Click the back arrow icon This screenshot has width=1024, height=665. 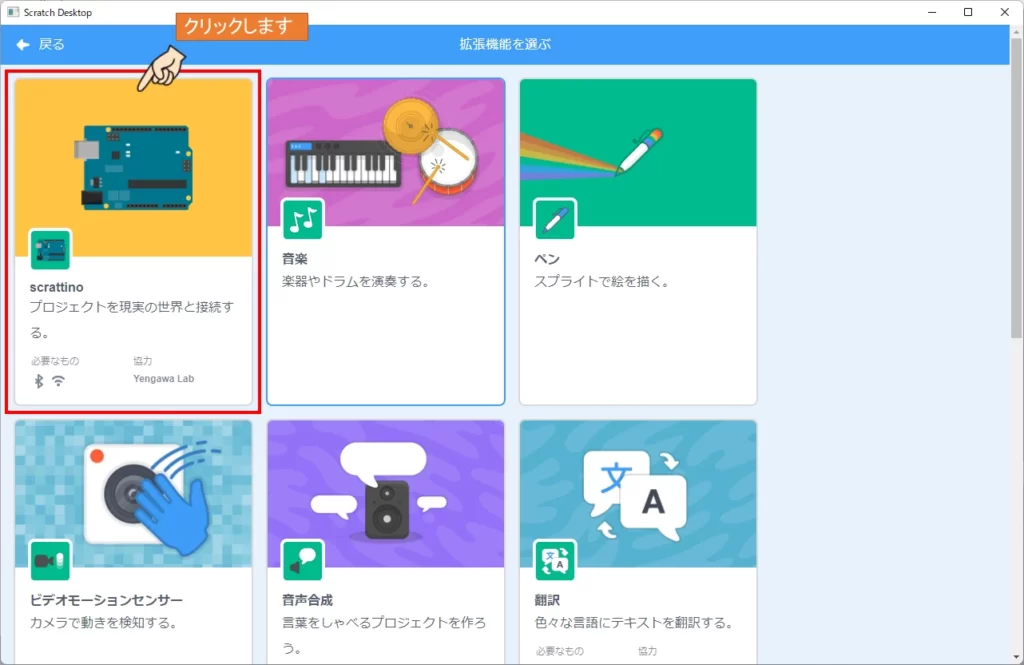pyautogui.click(x=23, y=44)
